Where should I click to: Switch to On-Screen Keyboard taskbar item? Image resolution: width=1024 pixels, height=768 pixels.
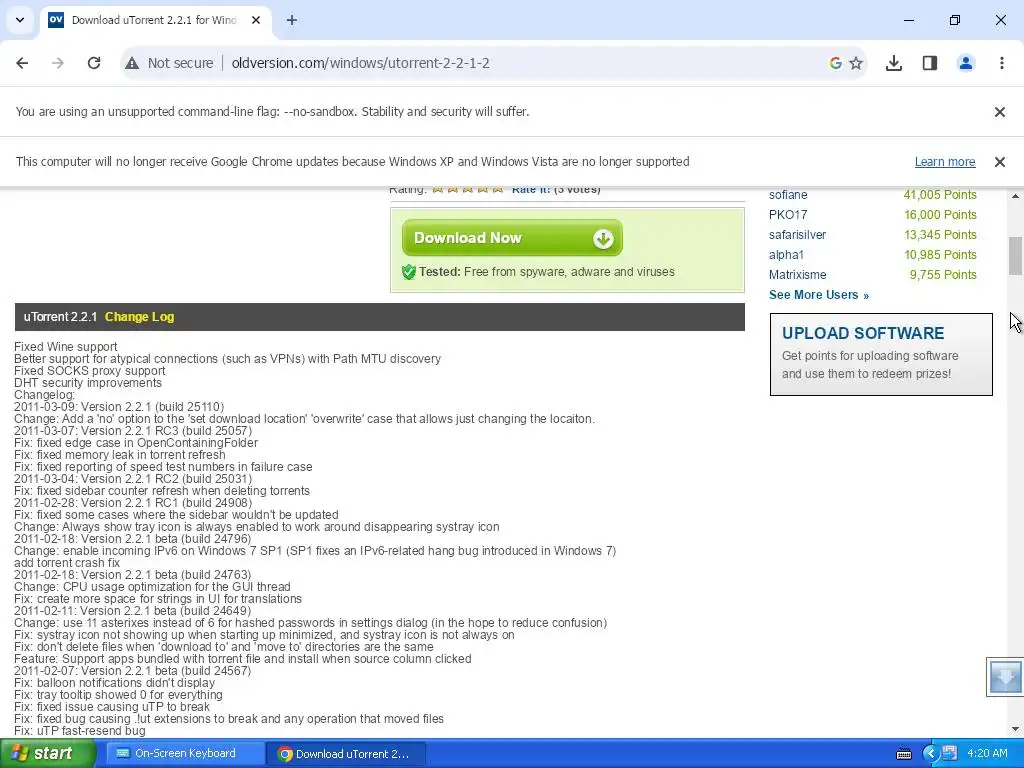click(185, 754)
